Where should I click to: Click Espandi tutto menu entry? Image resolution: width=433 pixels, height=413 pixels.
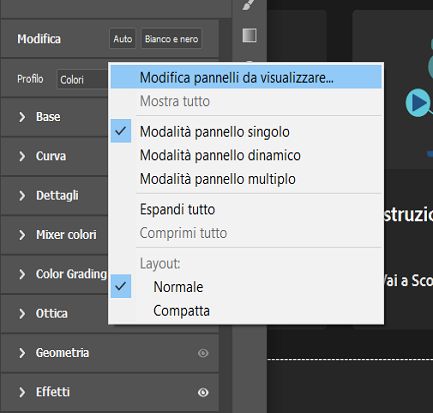click(x=246, y=209)
